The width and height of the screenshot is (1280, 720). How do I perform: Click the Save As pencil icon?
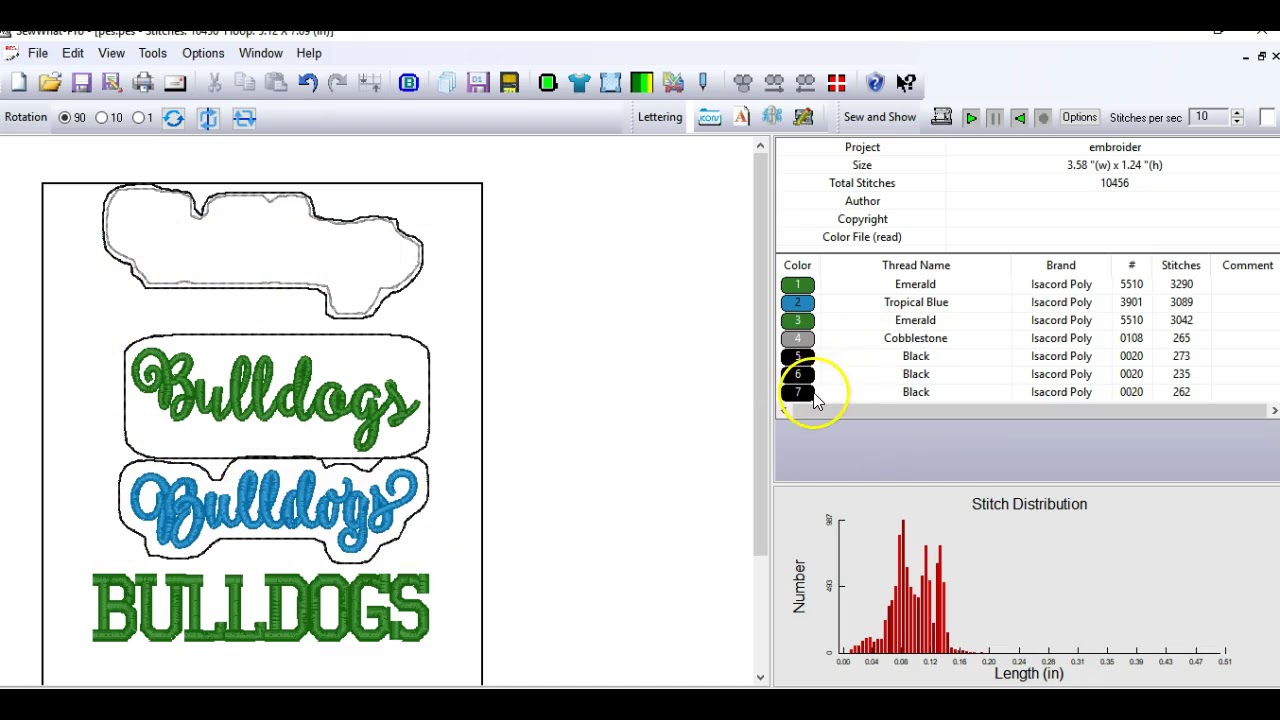click(x=112, y=83)
